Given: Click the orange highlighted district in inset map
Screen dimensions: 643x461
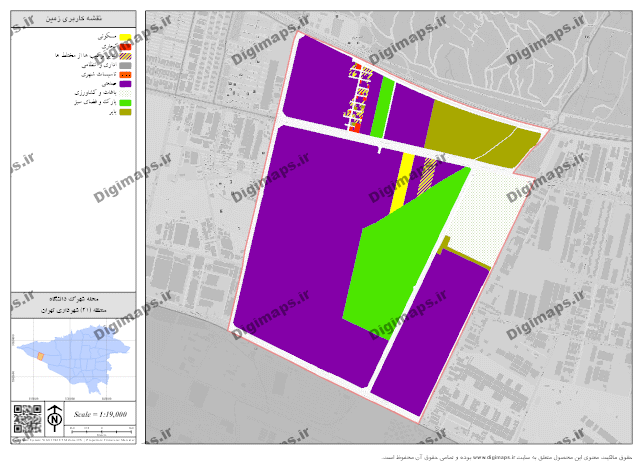Looking at the screenshot, I should click(x=41, y=356).
